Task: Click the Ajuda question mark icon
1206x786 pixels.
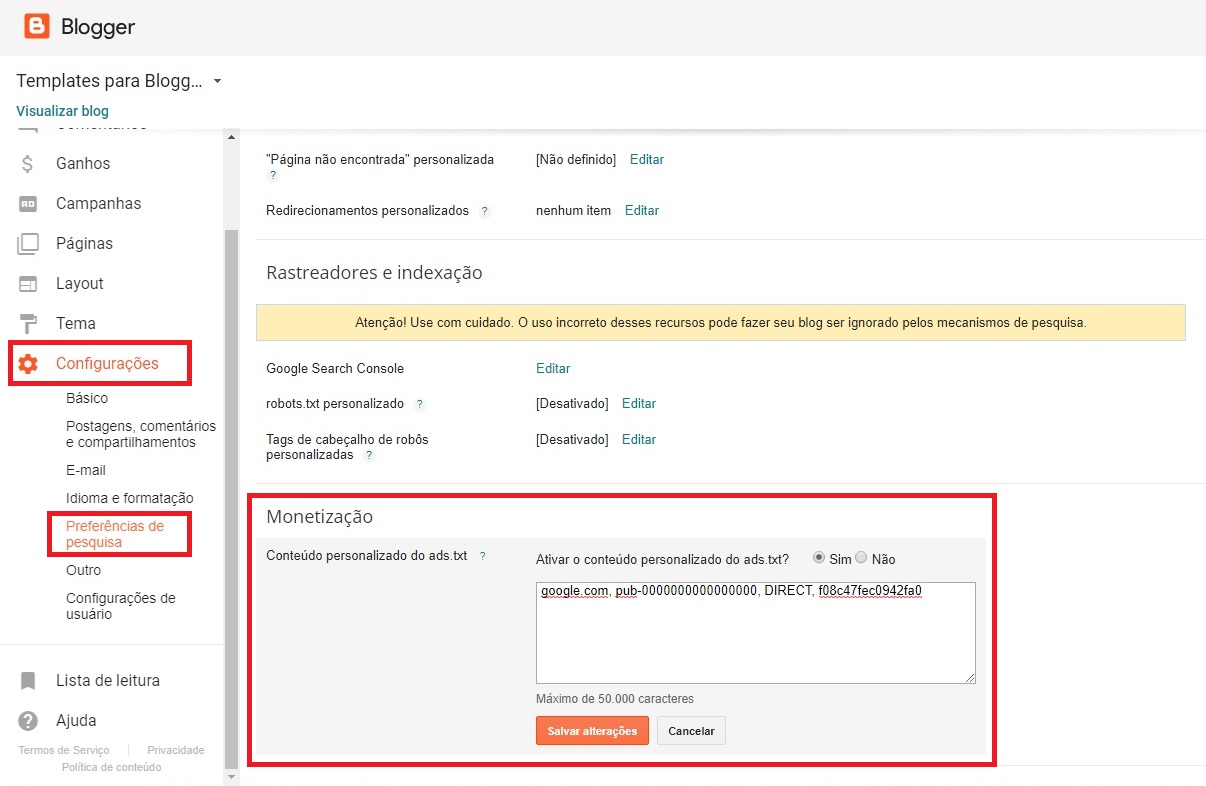Action: click(28, 720)
